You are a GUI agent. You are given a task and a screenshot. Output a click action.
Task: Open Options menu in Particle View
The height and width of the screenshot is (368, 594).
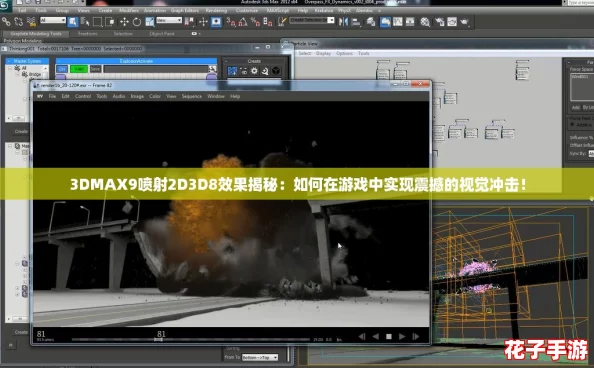click(344, 53)
